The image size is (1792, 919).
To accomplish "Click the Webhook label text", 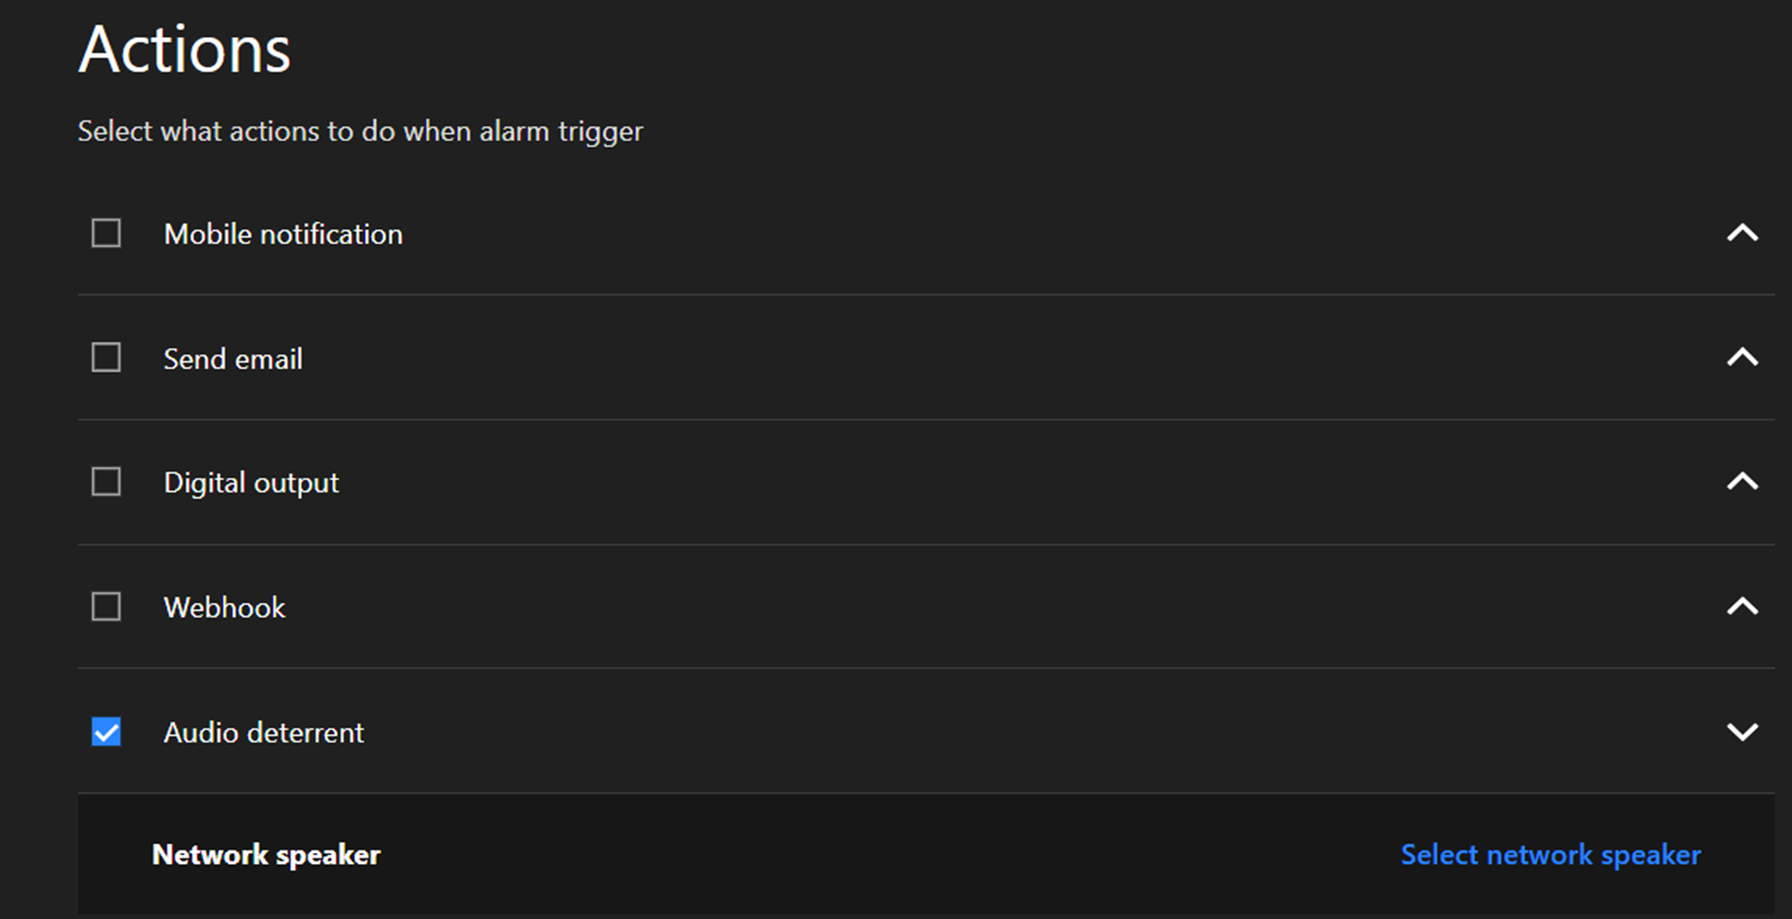I will 224,608.
